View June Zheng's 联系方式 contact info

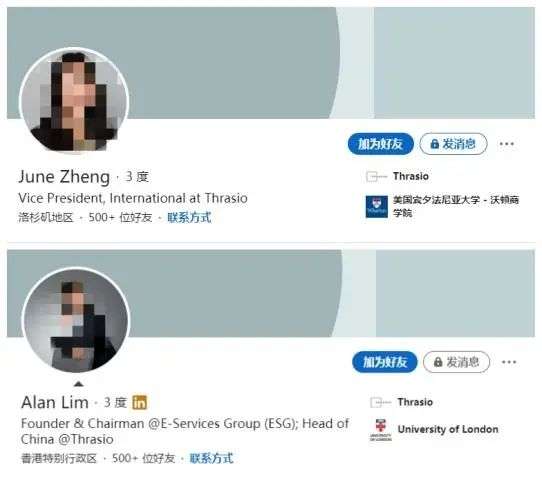(x=189, y=217)
